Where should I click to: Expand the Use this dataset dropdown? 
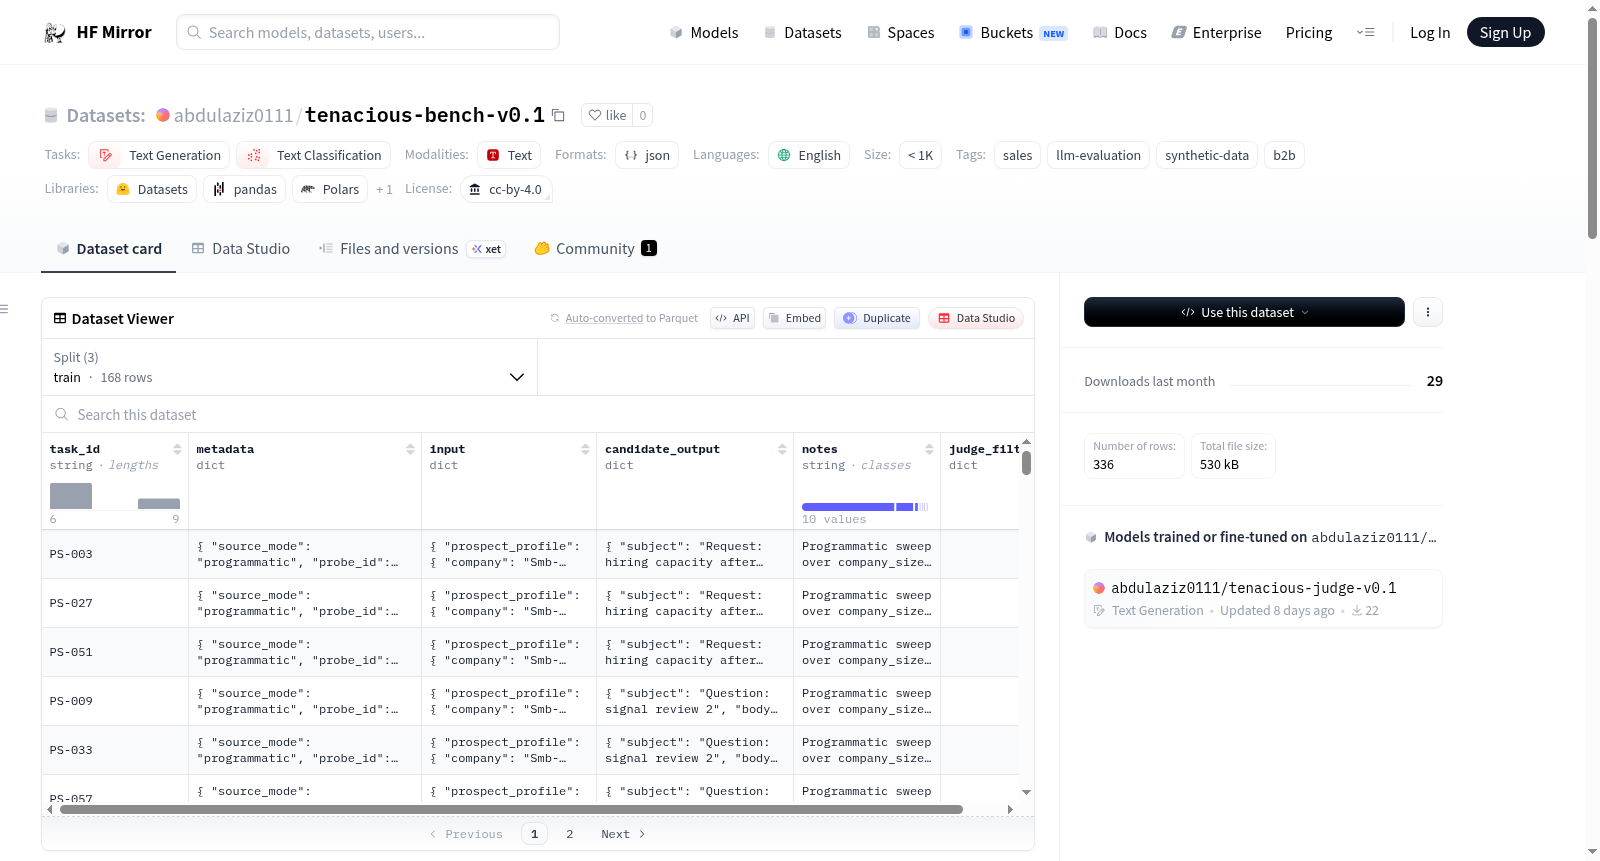1244,312
